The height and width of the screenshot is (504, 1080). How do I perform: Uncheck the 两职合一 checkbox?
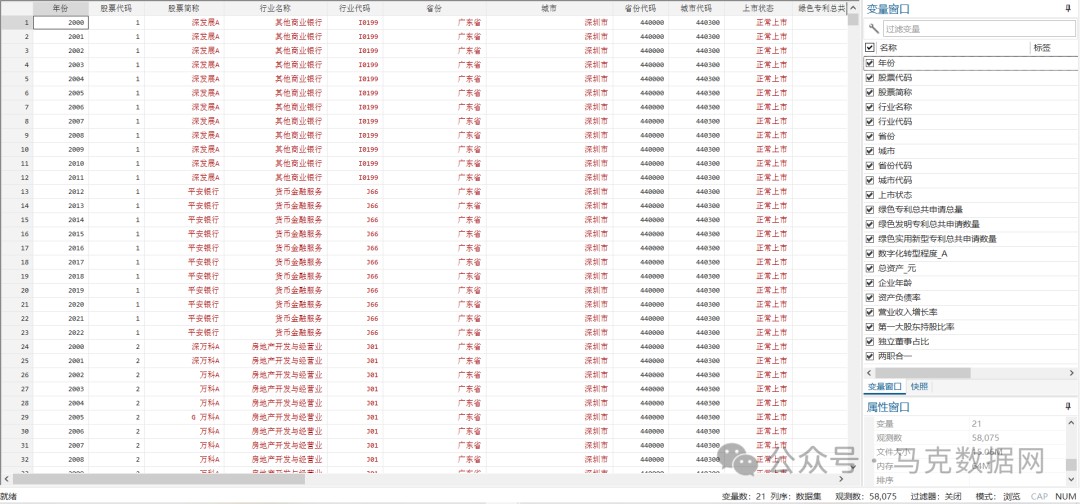(x=869, y=357)
